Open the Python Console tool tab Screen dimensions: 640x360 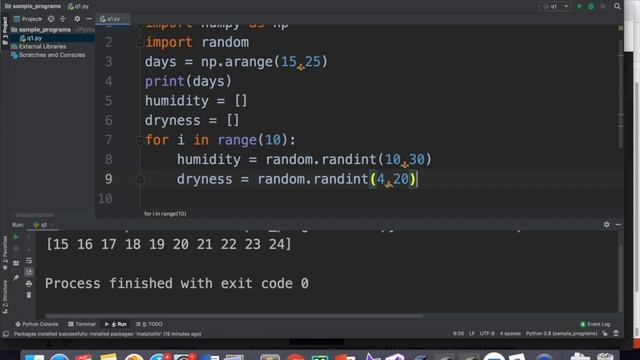[x=37, y=324]
